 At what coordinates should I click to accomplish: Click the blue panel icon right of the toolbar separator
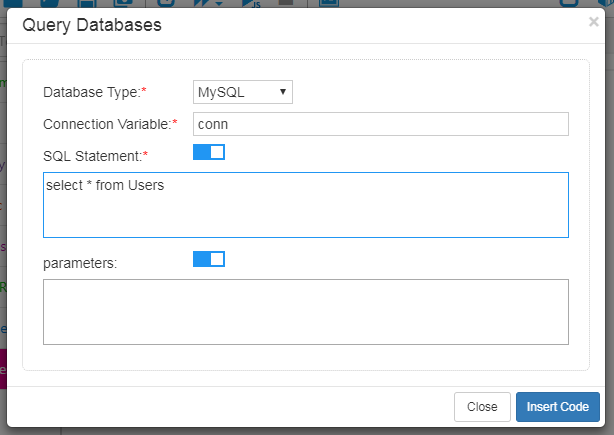[x=329, y=4]
